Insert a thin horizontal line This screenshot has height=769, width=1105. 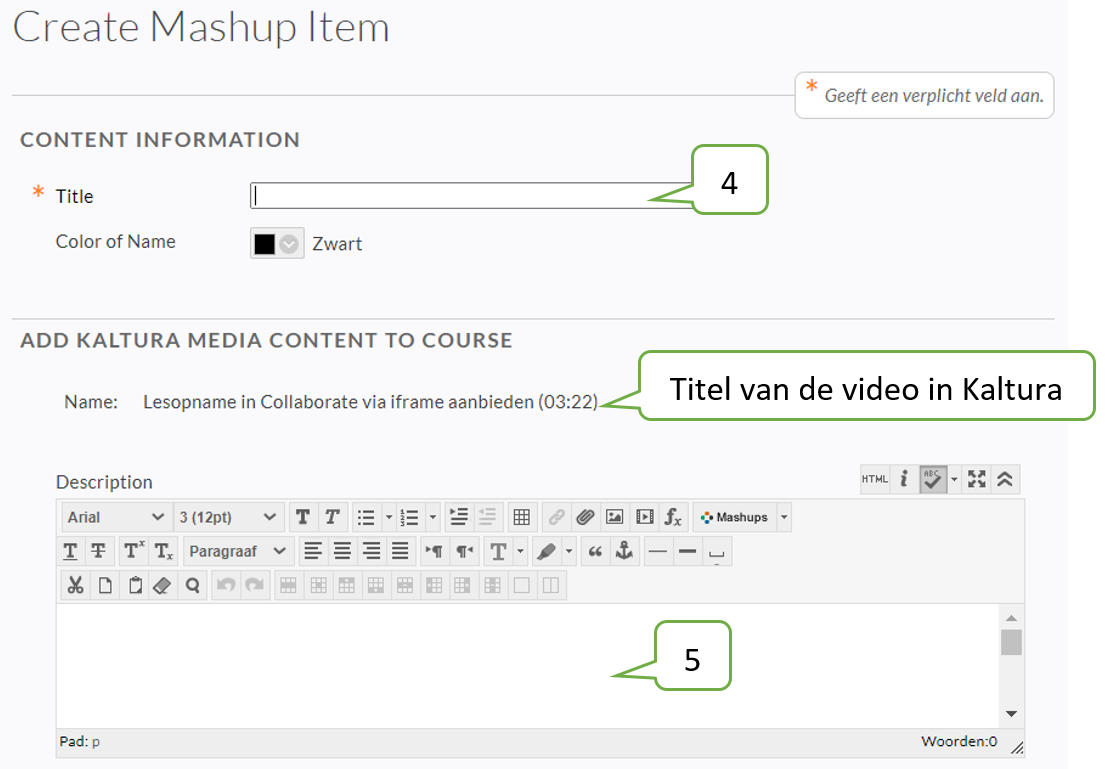658,551
